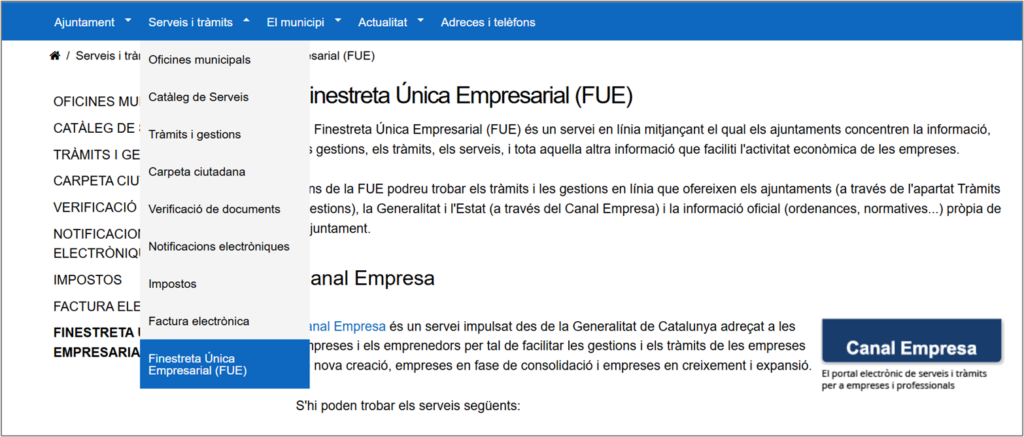Click the home icon in breadcrumb
1024x437 pixels.
coord(54,56)
